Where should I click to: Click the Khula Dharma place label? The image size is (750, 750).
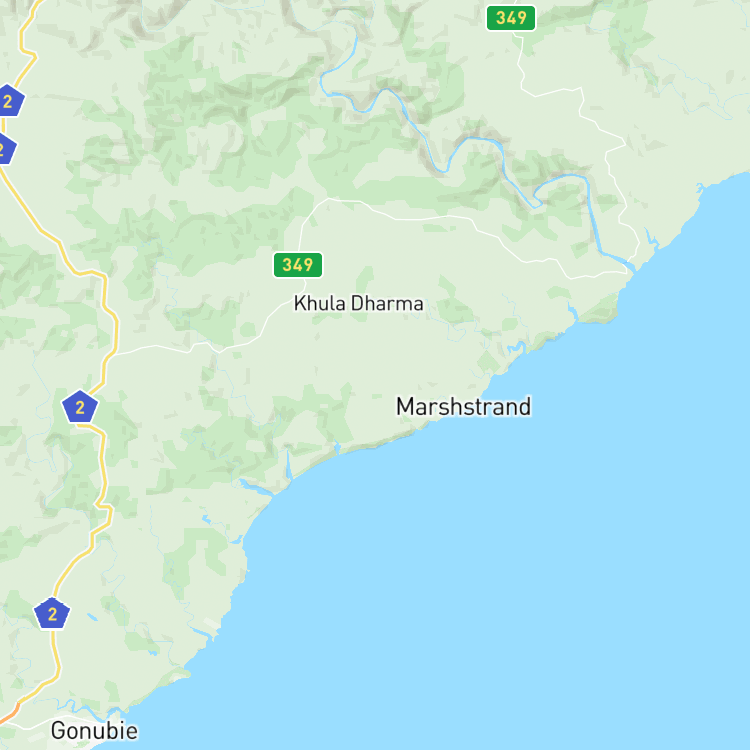358,304
